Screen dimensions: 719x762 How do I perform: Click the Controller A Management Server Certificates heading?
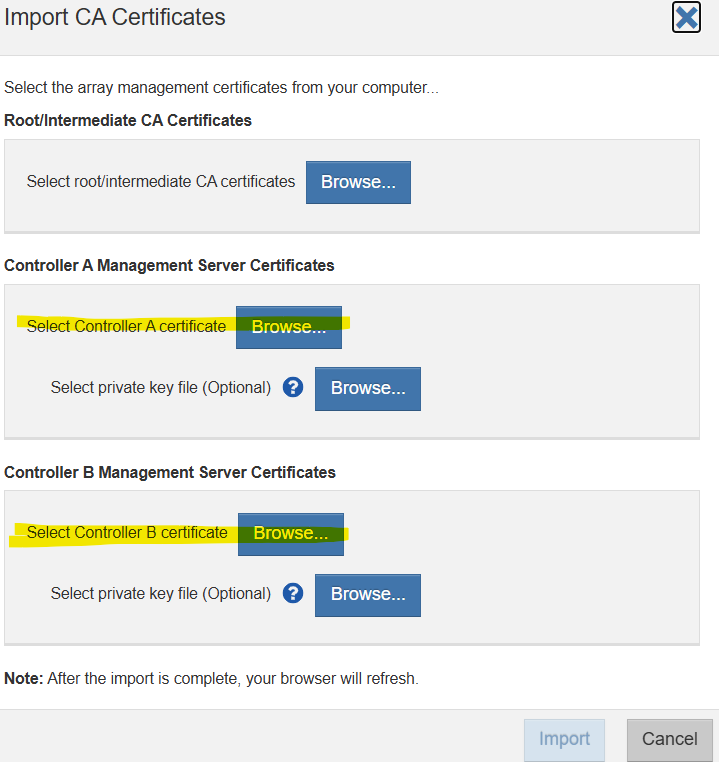click(x=169, y=265)
